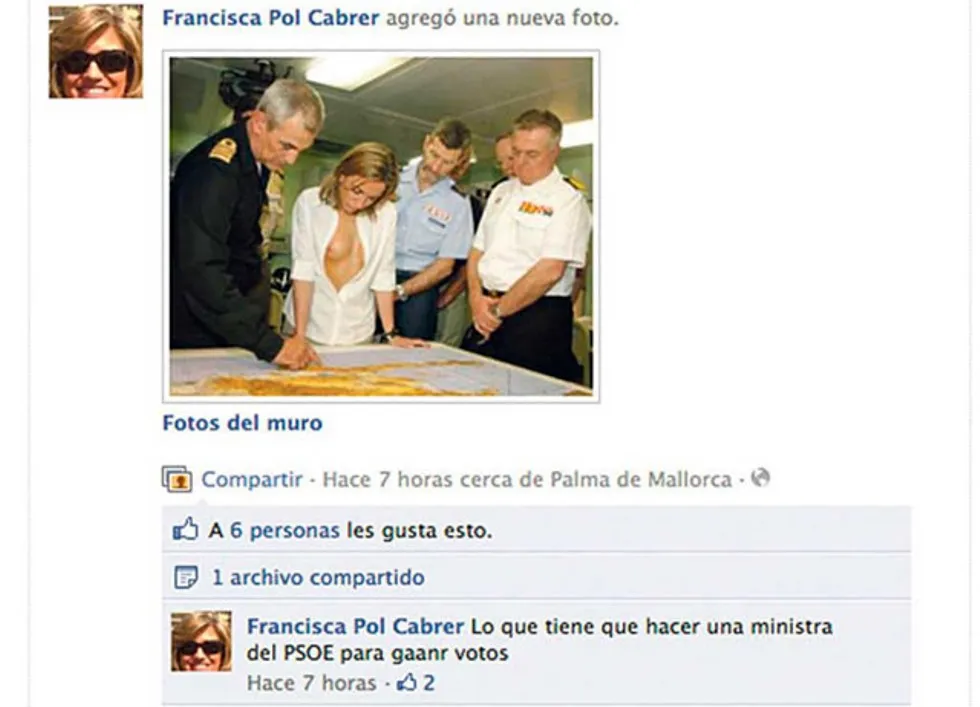Click the comment's Hace 7 horas timestamp

pyautogui.click(x=311, y=683)
